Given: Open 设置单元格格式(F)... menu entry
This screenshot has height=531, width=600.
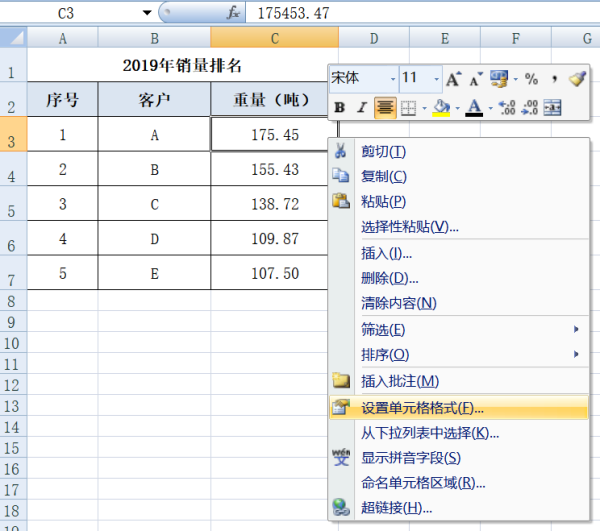Looking at the screenshot, I should [x=458, y=408].
